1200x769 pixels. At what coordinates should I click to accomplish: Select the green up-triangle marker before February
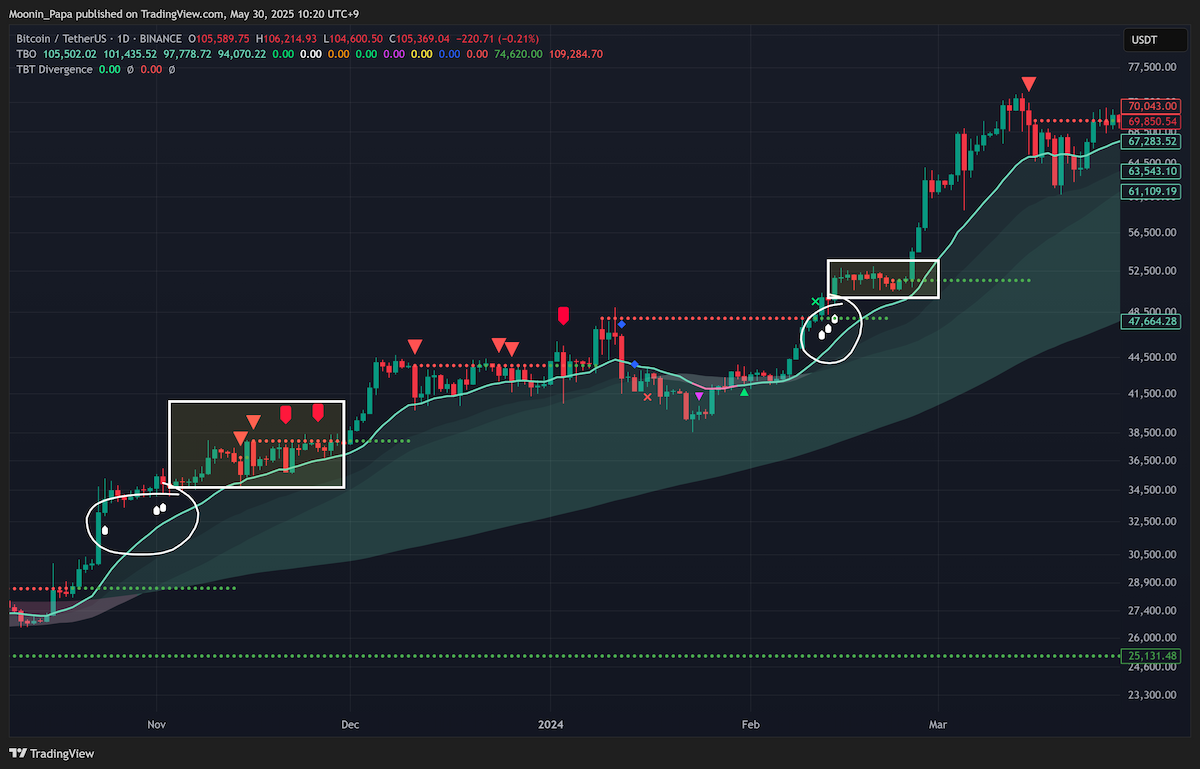coord(744,392)
